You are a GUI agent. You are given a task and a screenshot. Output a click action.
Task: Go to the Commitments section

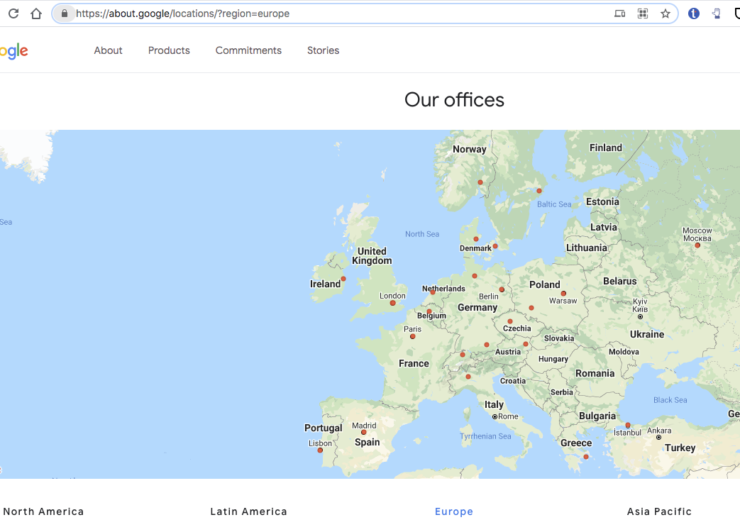pyautogui.click(x=248, y=51)
